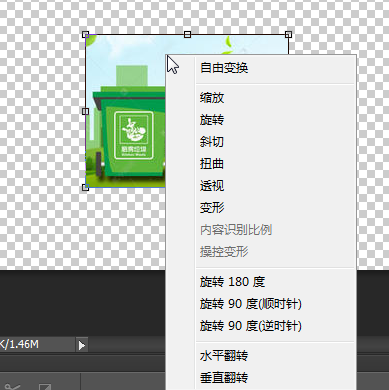
Task: Click the top-left transform handle
Action: coord(85,34)
